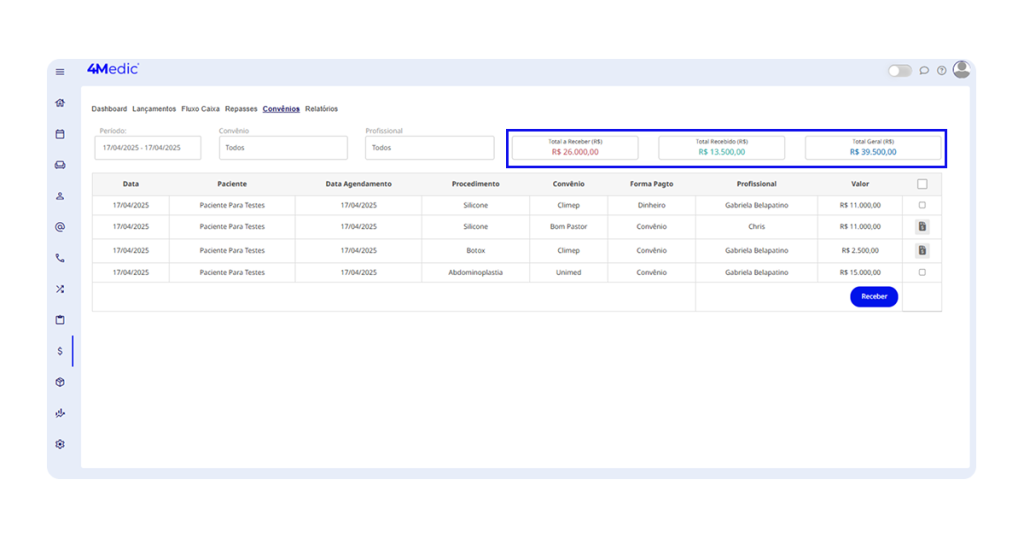
Task: Click the Forma Pagto column header
Action: tap(651, 184)
